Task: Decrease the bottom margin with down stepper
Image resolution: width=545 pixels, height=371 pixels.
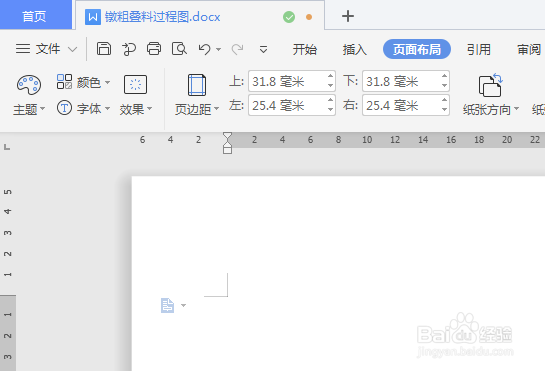Action: [x=445, y=86]
